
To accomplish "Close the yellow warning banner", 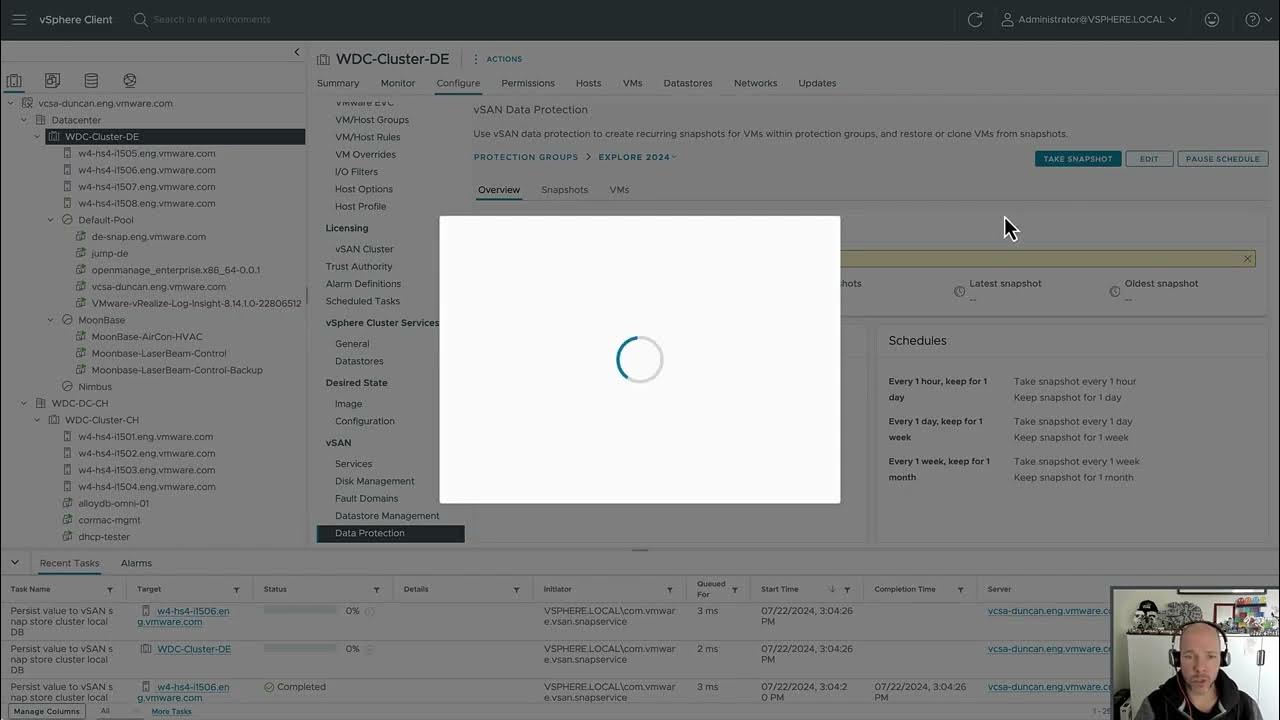I will (x=1247, y=259).
